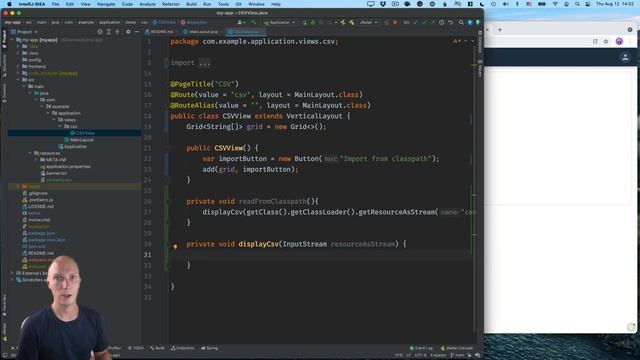Select MainLayout in the project tree
Screen dimensions: 640x360
coord(82,140)
